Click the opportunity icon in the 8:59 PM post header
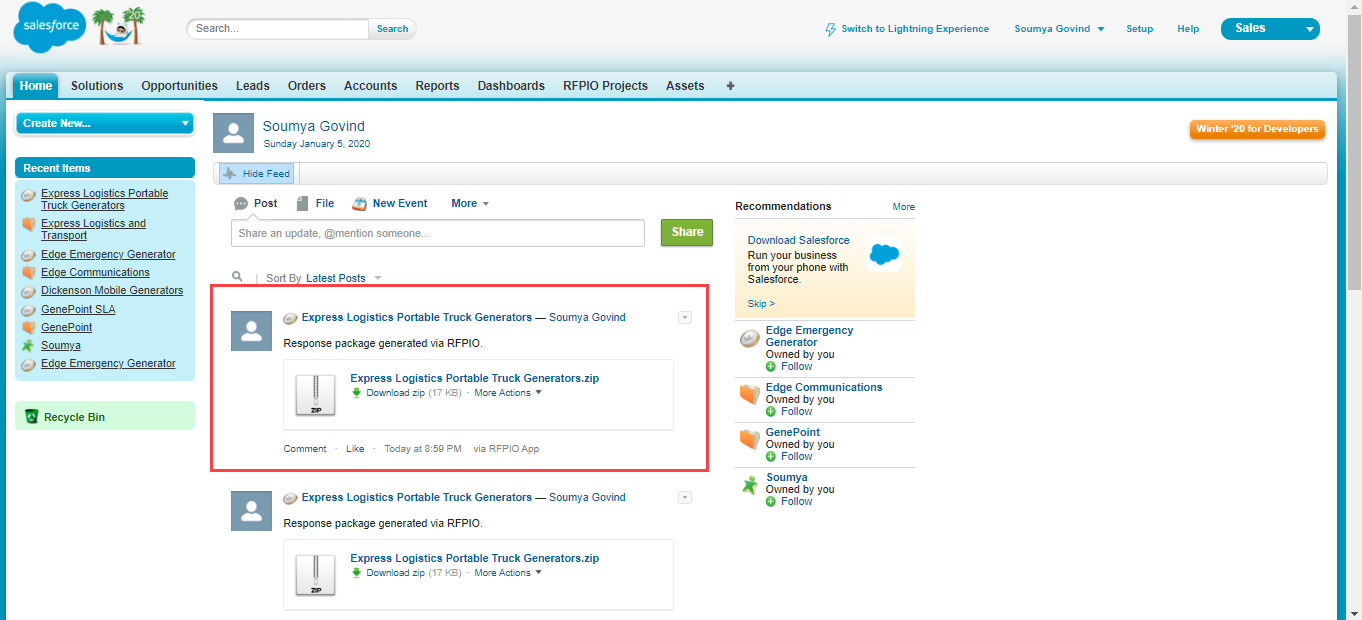This screenshot has height=620, width=1362. coord(290,318)
